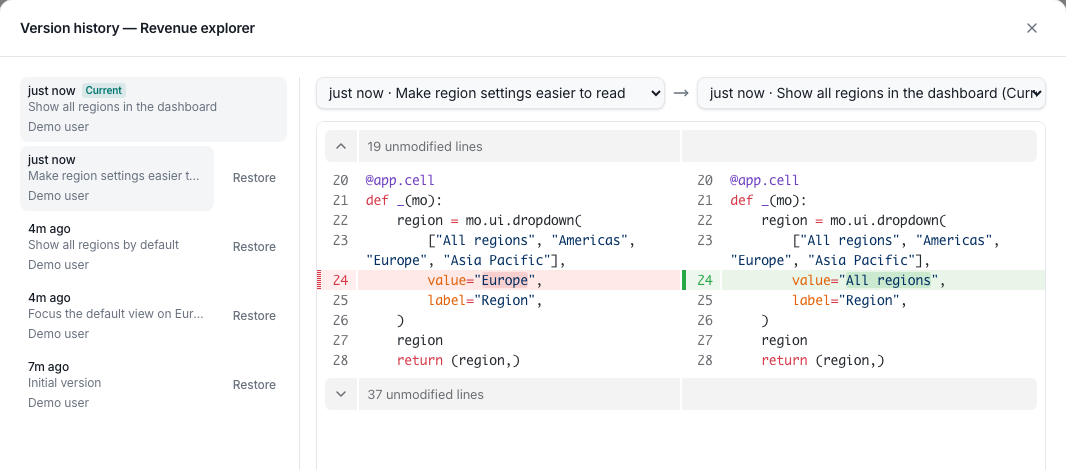This screenshot has height=470, width=1066.
Task: Close the Version history dialog
Action: click(x=1031, y=28)
